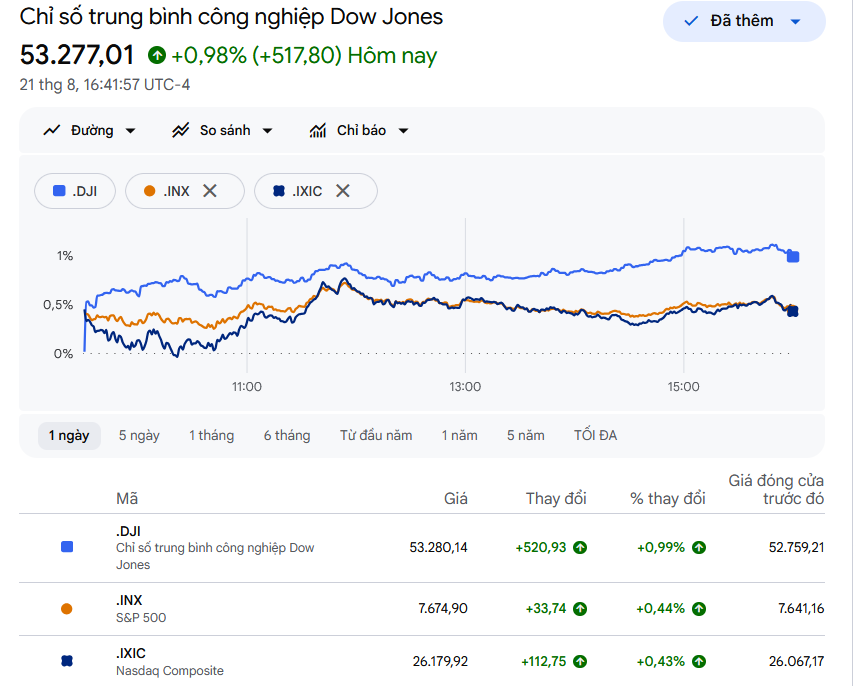Click the .DJI chip above the chart

coord(75,191)
